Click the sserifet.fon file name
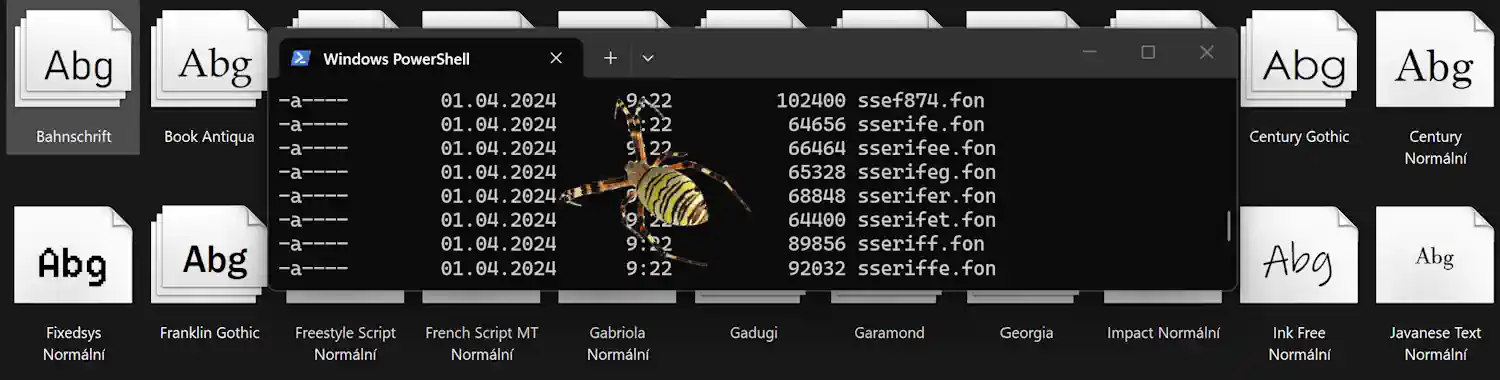Image resolution: width=1500 pixels, height=380 pixels. tap(927, 220)
